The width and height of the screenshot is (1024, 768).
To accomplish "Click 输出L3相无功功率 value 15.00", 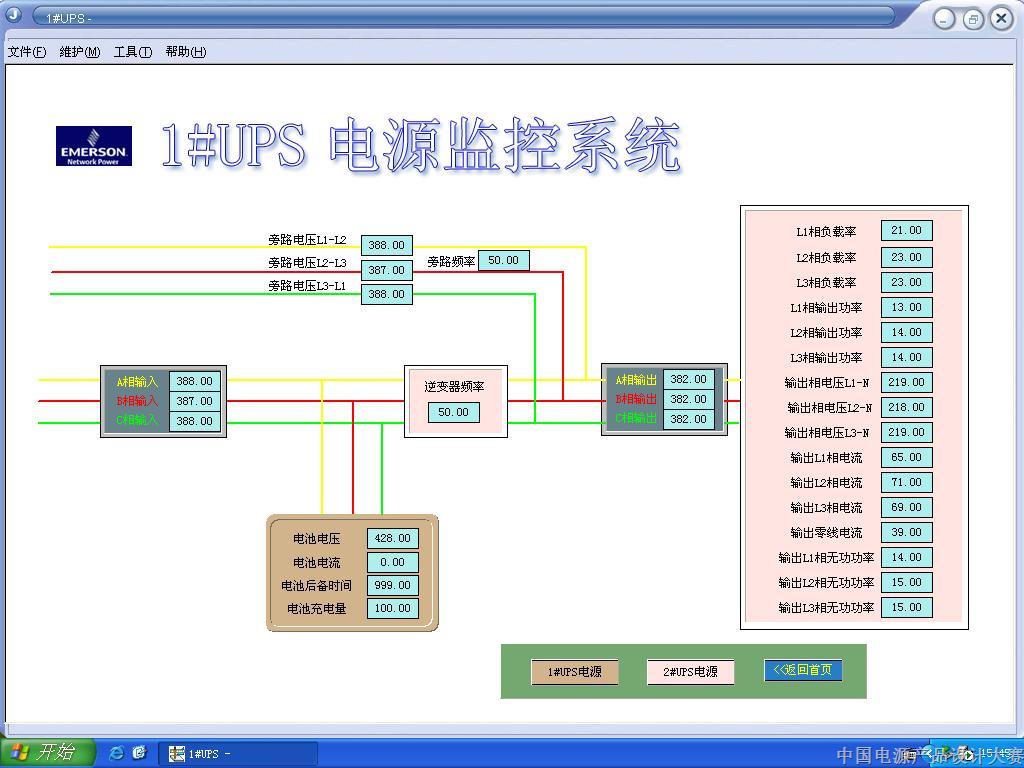I will click(906, 607).
